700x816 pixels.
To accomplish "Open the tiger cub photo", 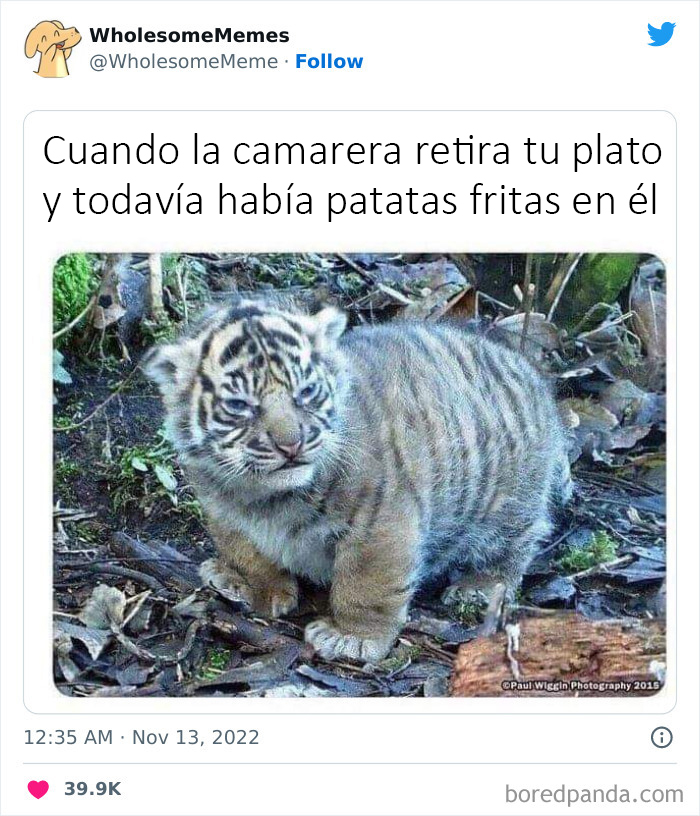I will coord(359,475).
